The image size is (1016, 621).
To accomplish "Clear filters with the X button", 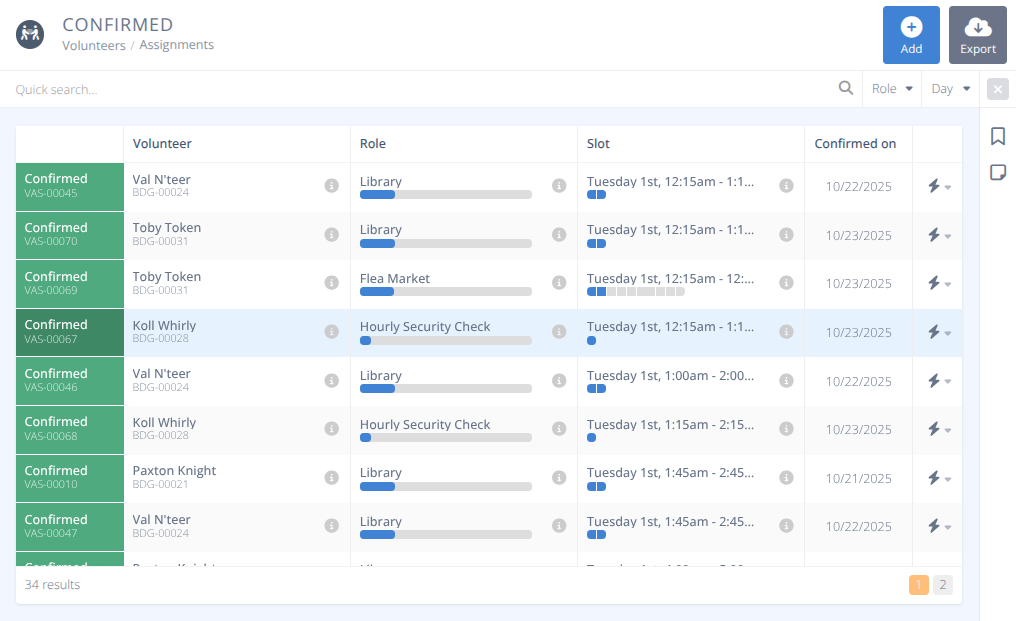I will pos(997,89).
